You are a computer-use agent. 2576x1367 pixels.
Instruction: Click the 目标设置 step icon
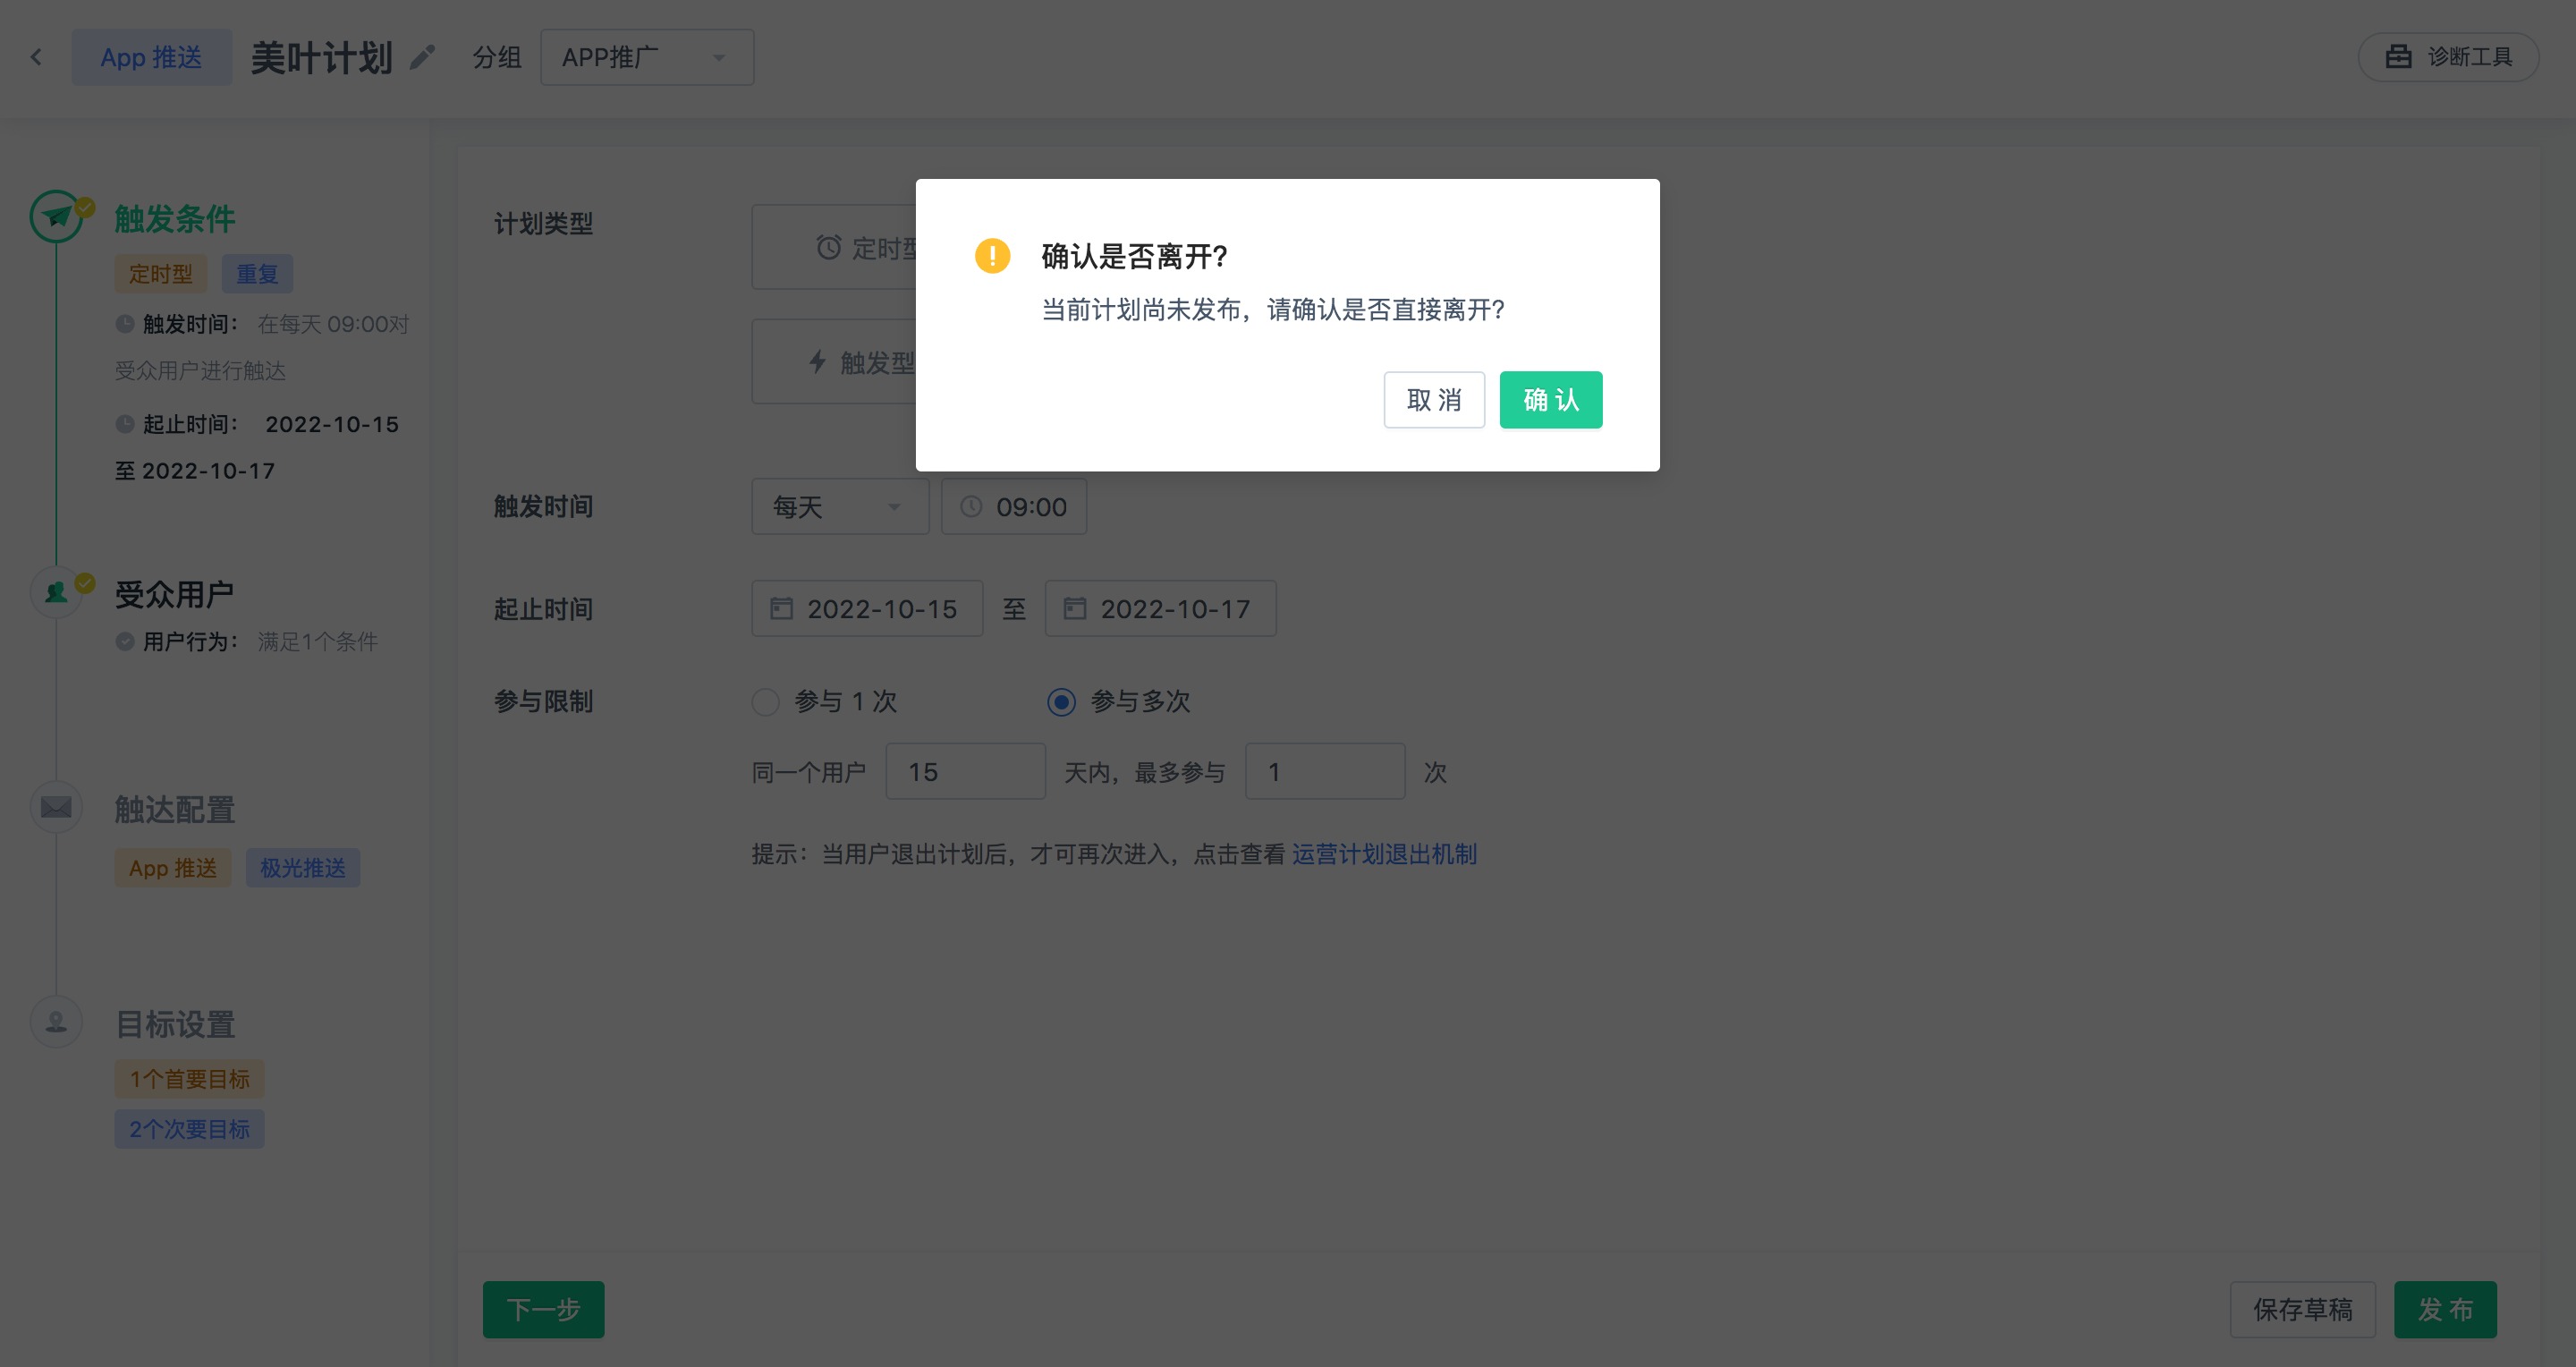(56, 1022)
